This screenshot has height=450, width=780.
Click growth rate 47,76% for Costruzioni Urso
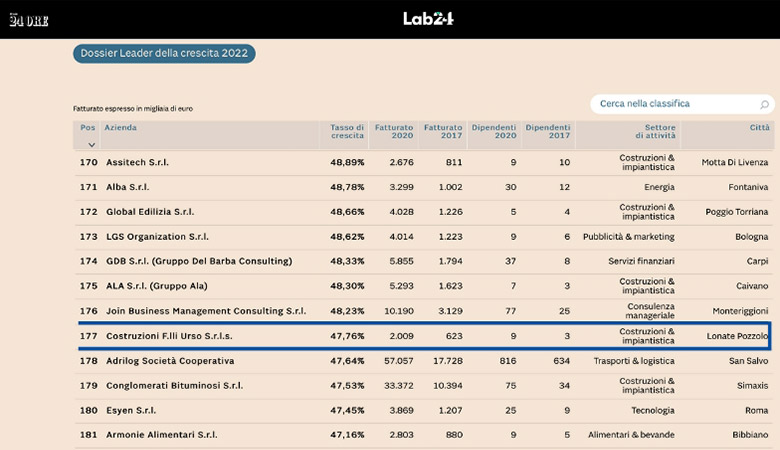(x=347, y=336)
